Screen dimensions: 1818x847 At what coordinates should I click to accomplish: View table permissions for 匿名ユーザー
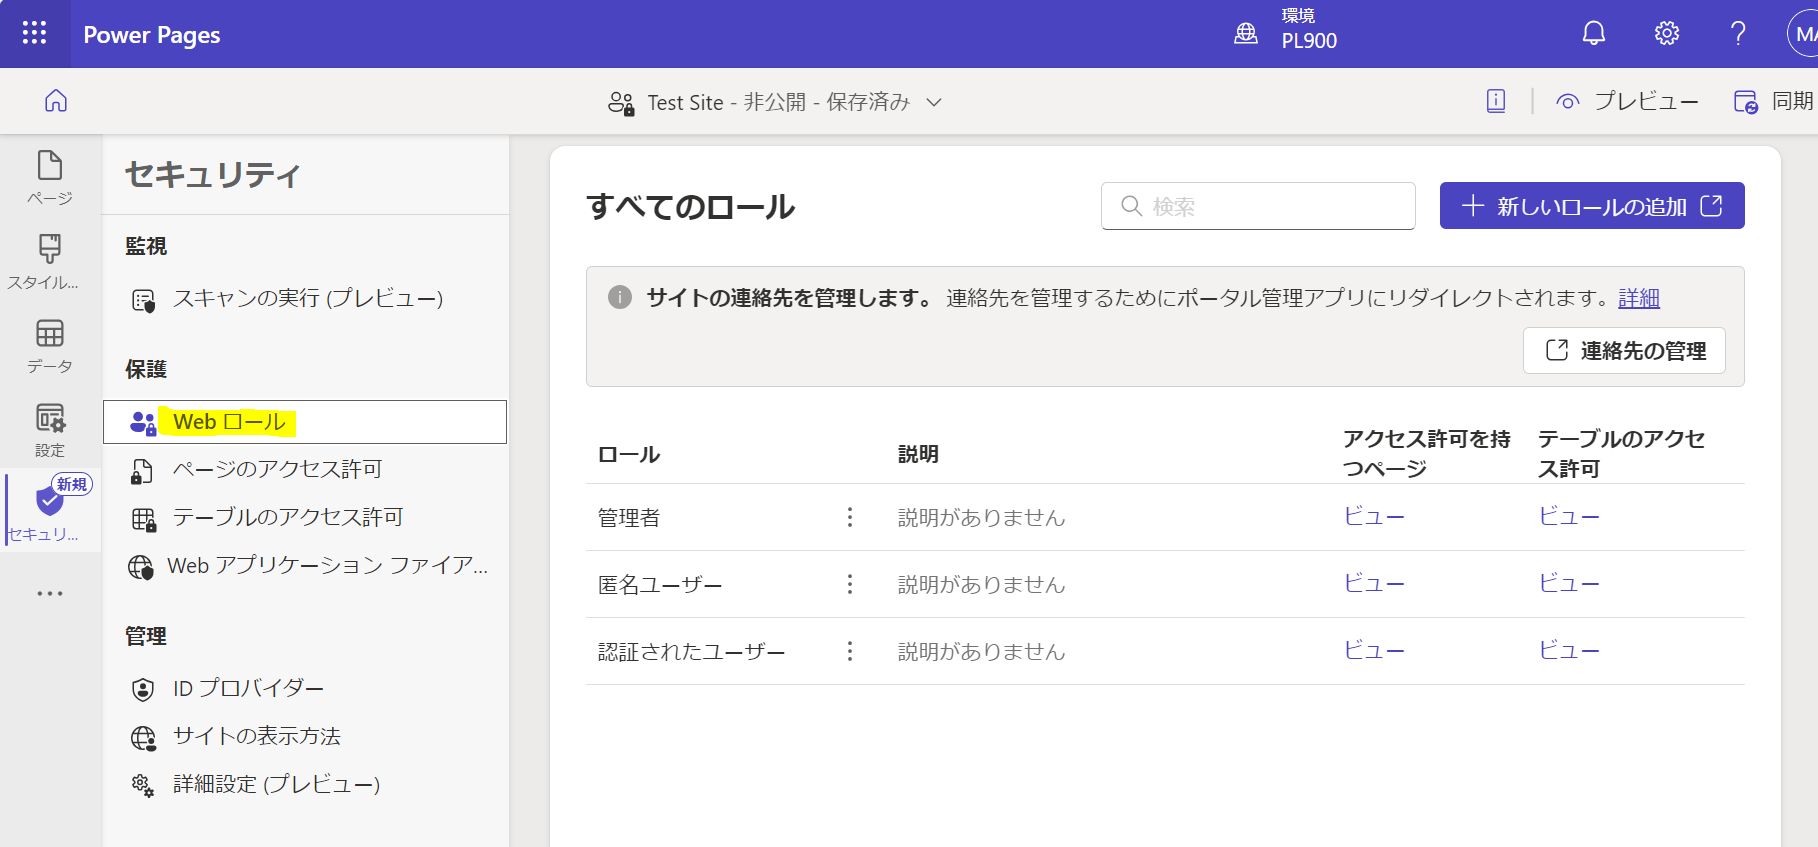coord(1569,583)
